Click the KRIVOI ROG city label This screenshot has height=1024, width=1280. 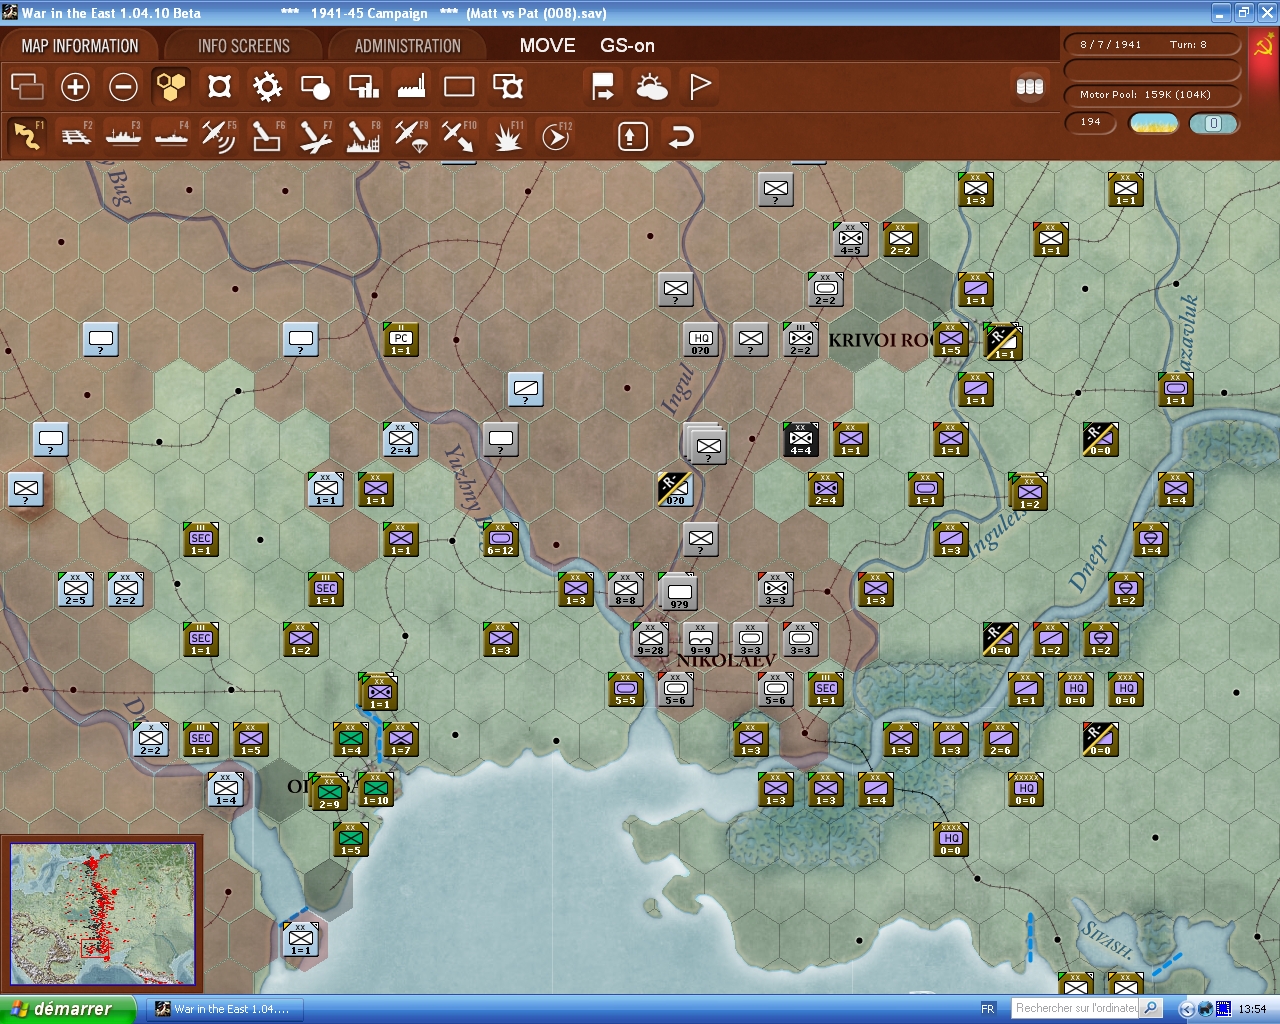coord(880,340)
